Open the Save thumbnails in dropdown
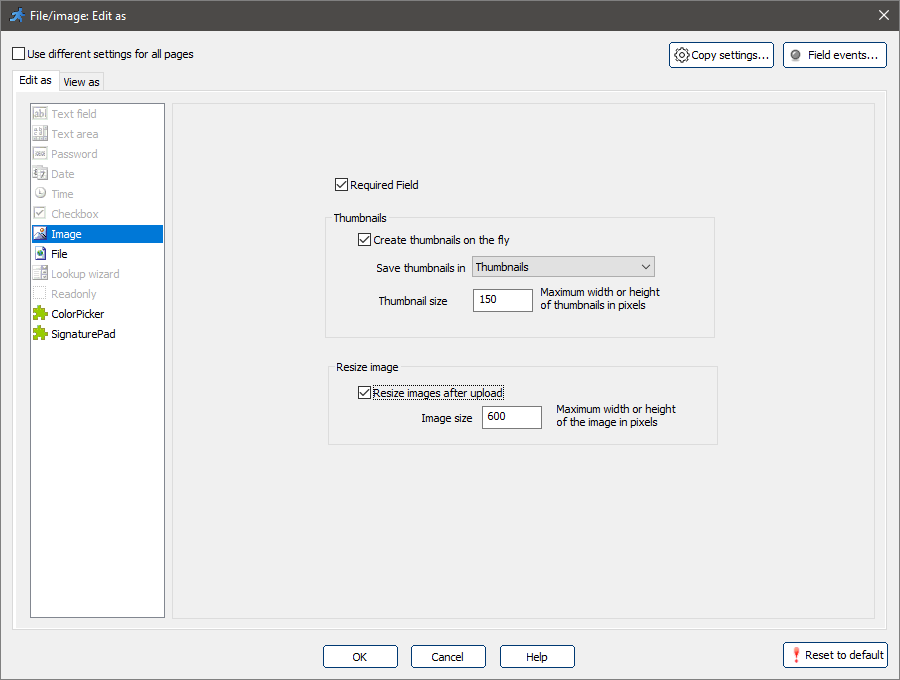 point(563,267)
